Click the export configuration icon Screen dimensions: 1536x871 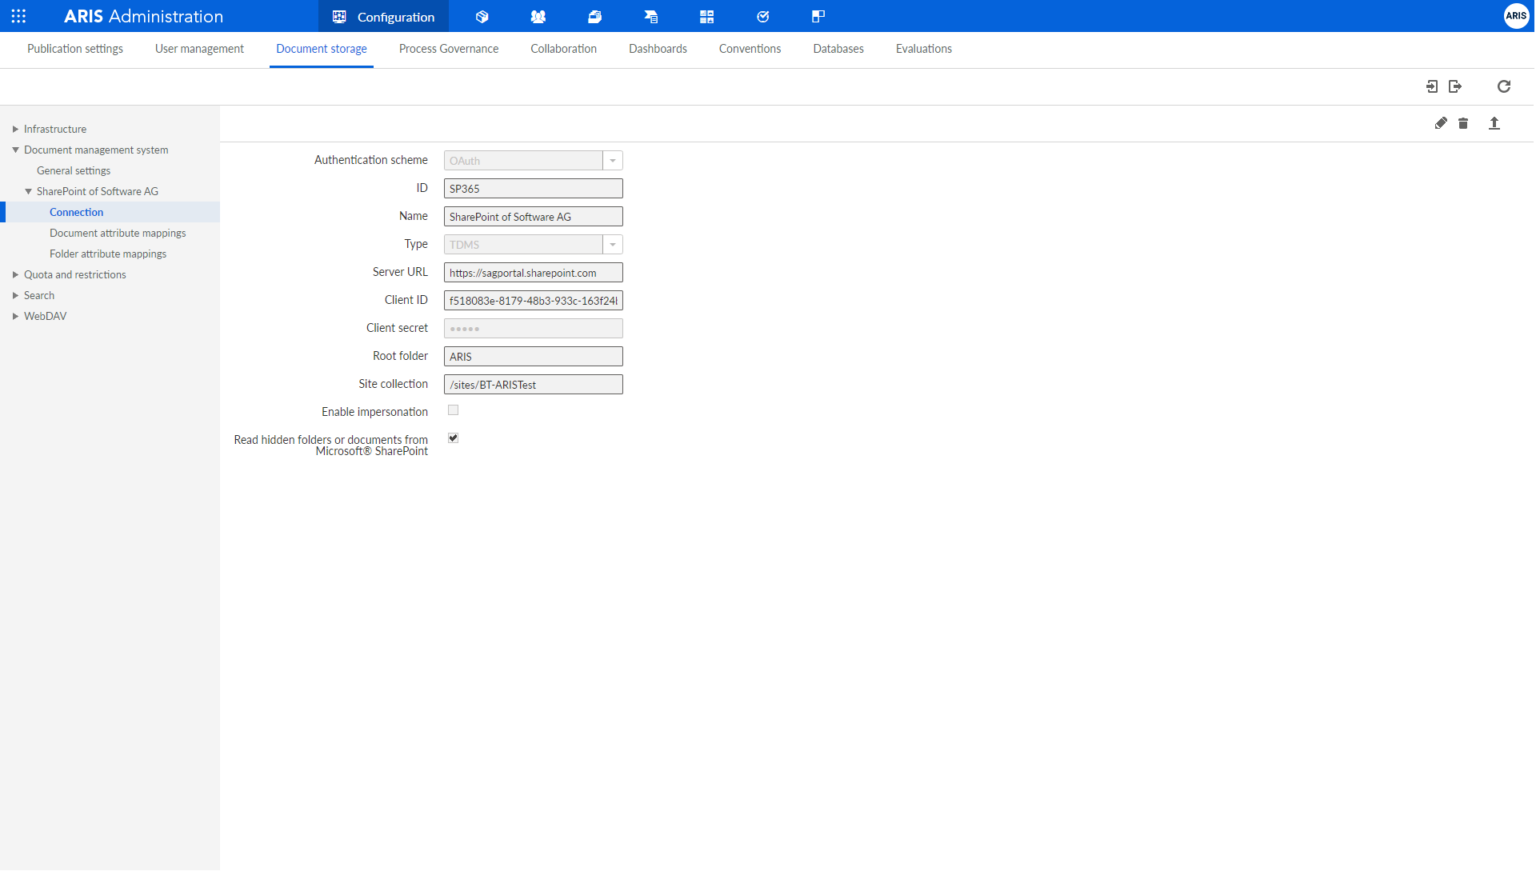tap(1455, 87)
